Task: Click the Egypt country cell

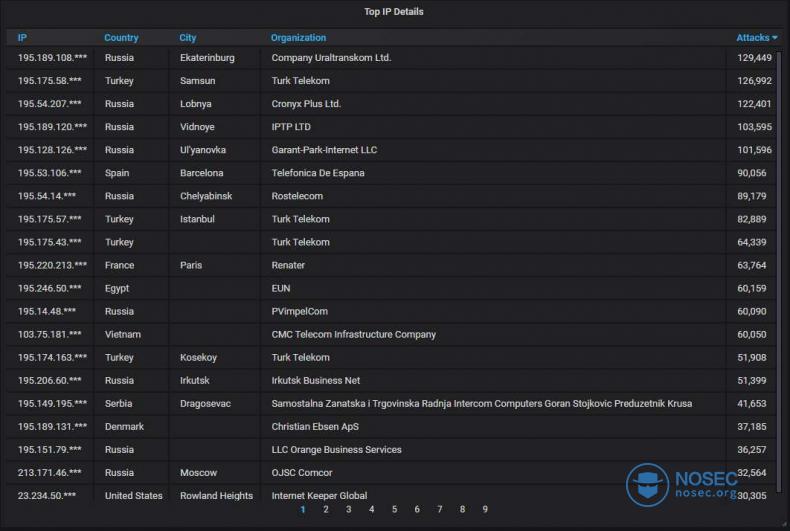Action: coord(117,289)
